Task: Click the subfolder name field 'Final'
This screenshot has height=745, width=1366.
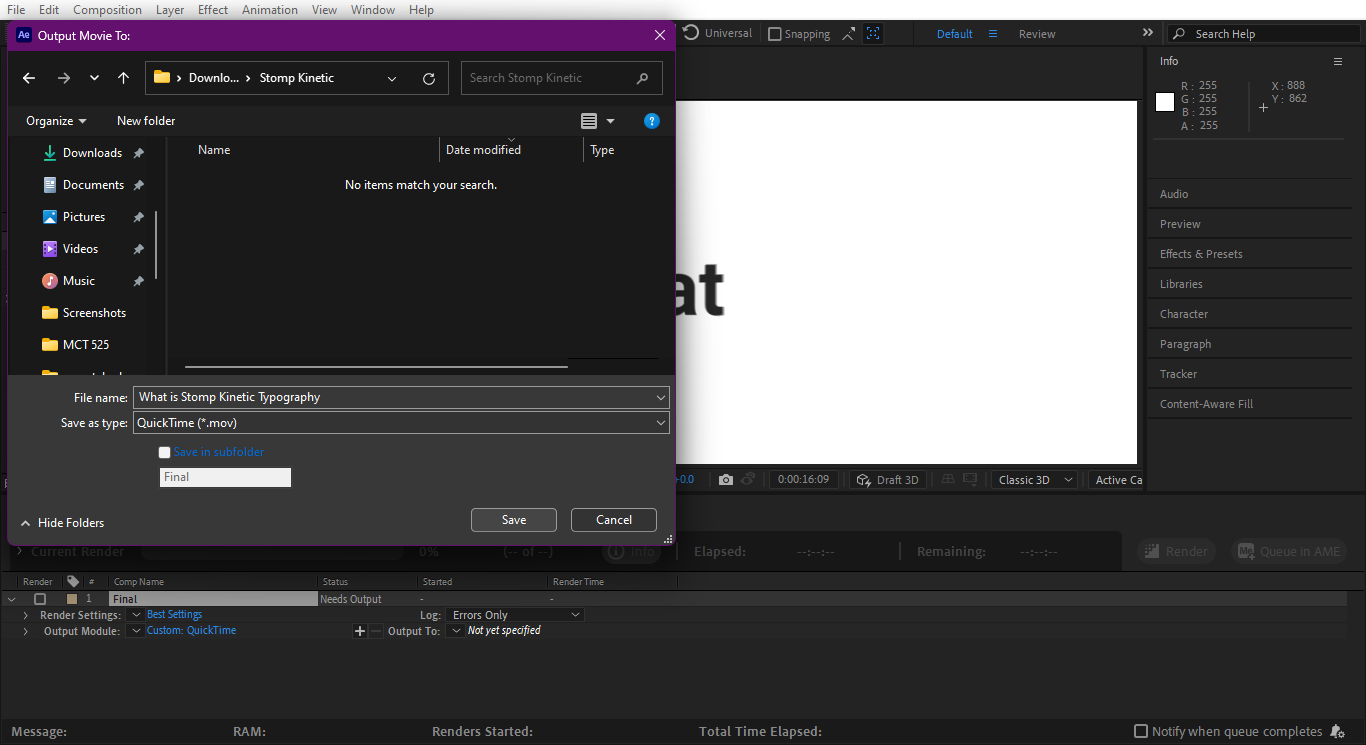Action: pyautogui.click(x=225, y=477)
